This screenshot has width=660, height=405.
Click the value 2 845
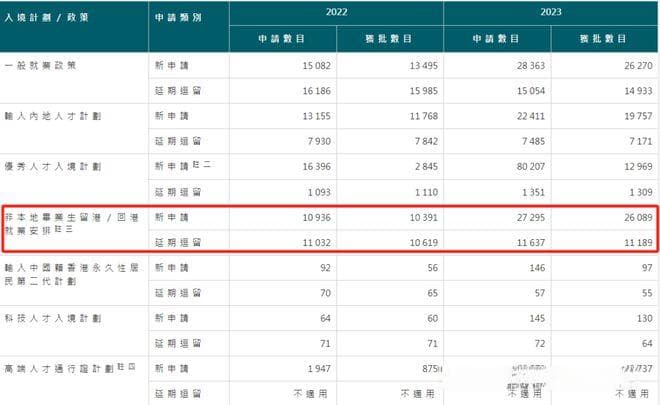(x=426, y=167)
